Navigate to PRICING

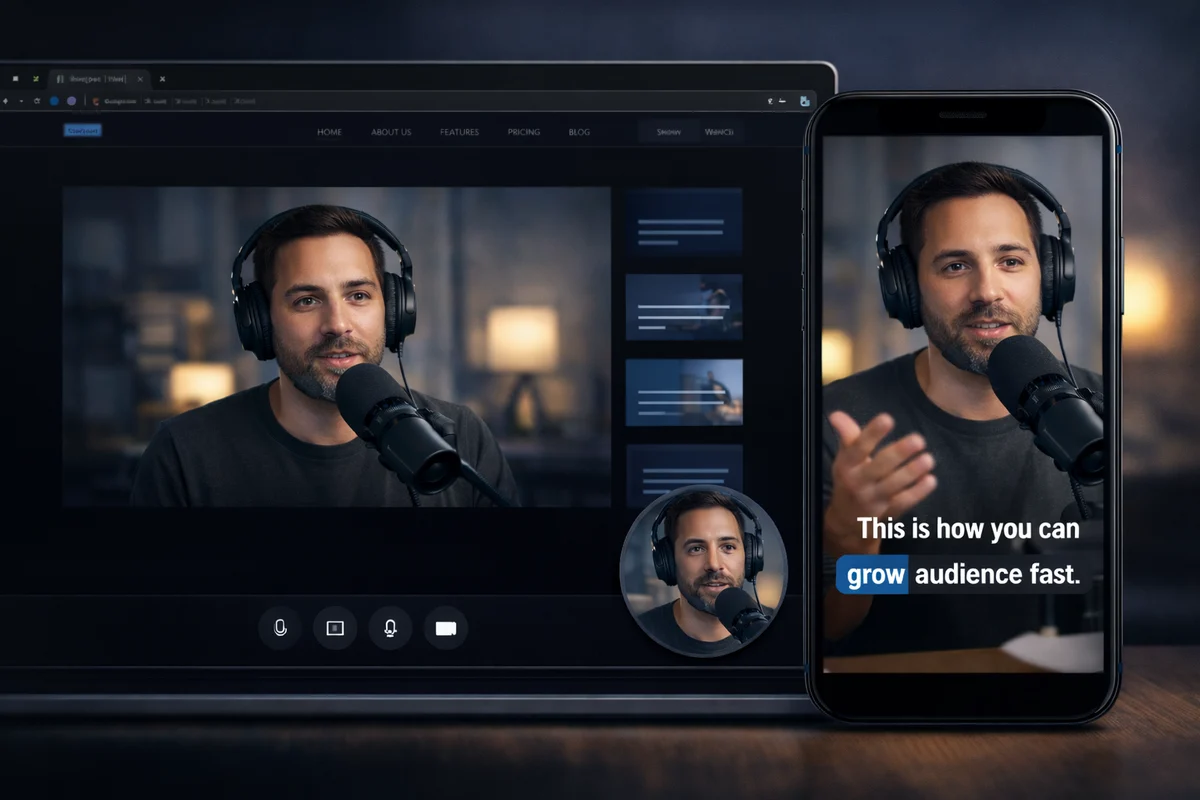523,132
